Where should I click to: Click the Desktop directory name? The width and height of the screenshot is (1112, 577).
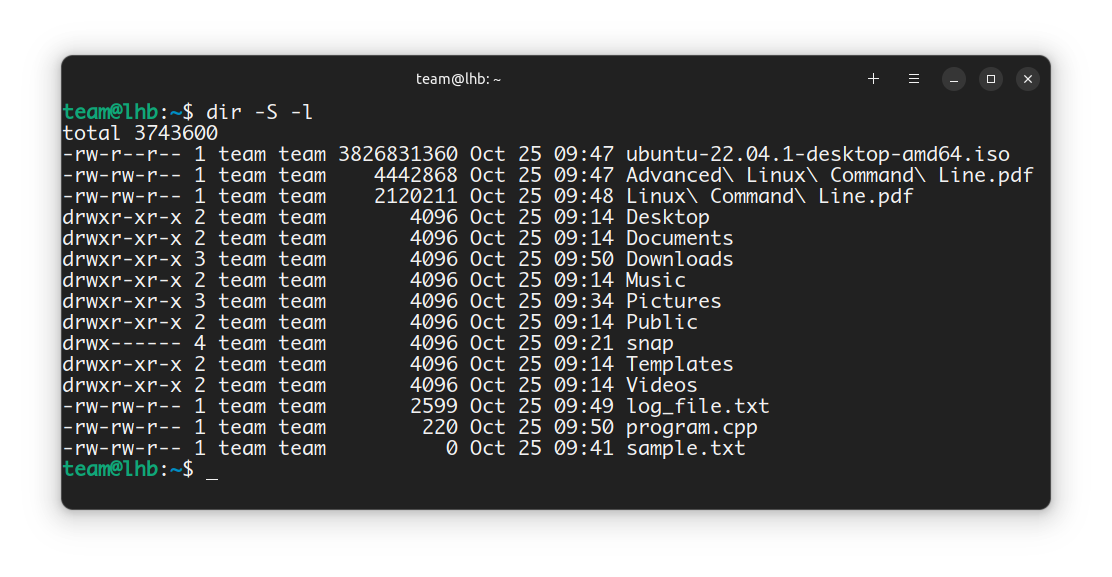point(667,218)
